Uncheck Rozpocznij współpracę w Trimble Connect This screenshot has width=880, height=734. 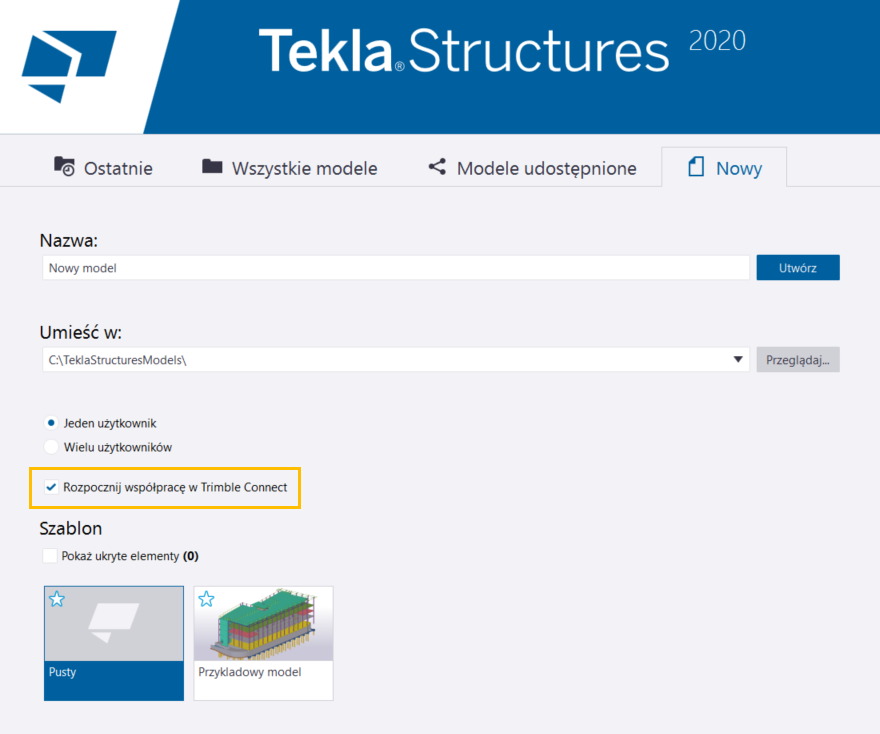(x=51, y=487)
